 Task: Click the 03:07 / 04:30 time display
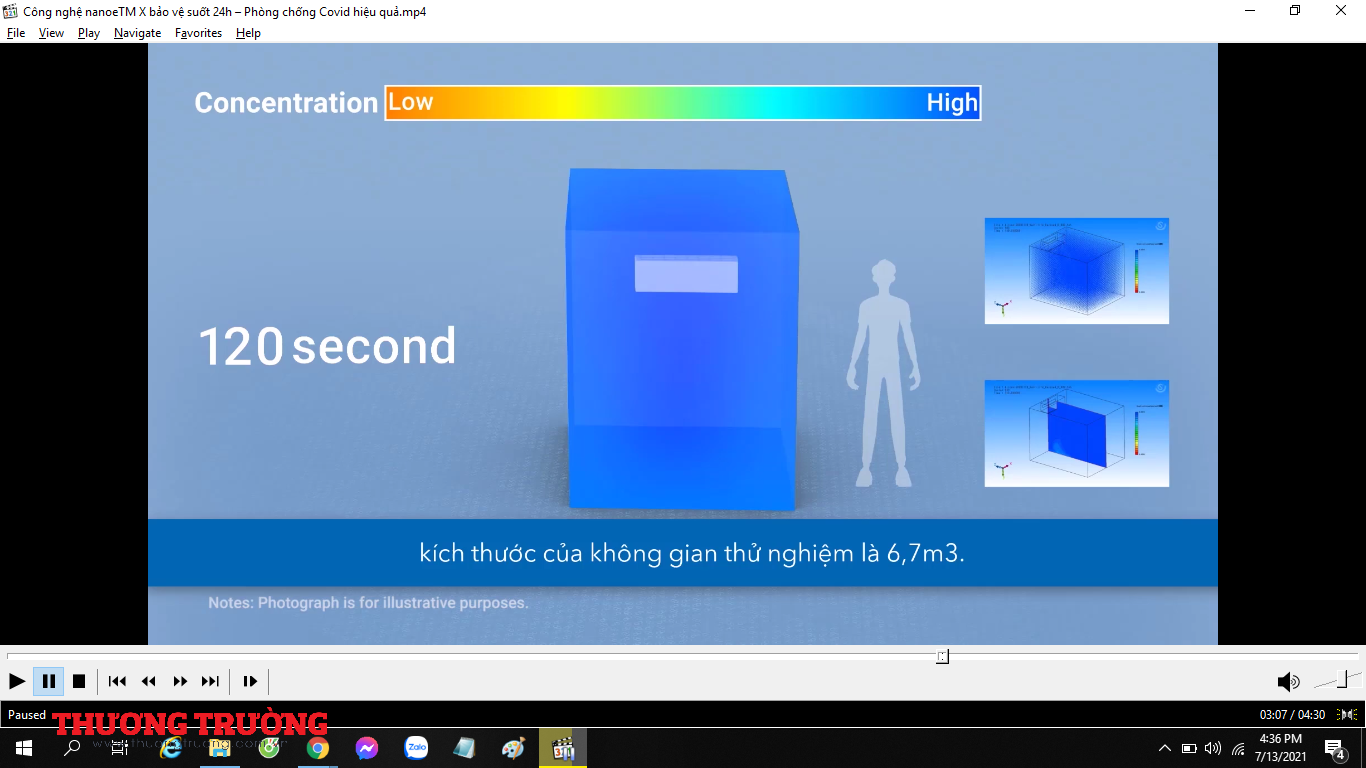tap(1292, 714)
